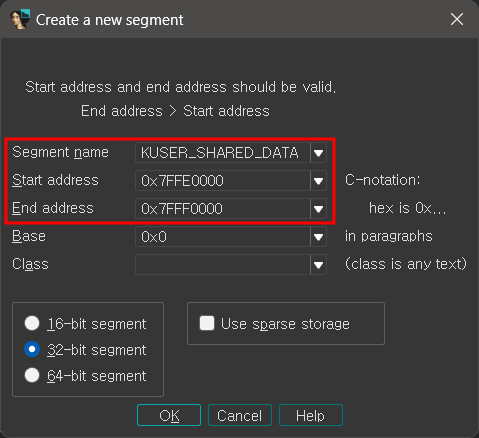479x438 pixels.
Task: Select the 64-bit segment radio button
Action: point(32,375)
